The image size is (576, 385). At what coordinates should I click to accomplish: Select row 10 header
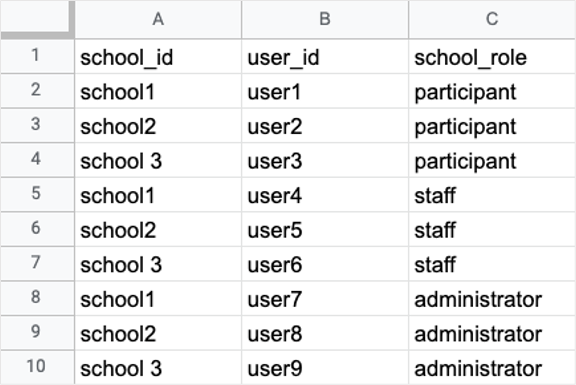37,367
